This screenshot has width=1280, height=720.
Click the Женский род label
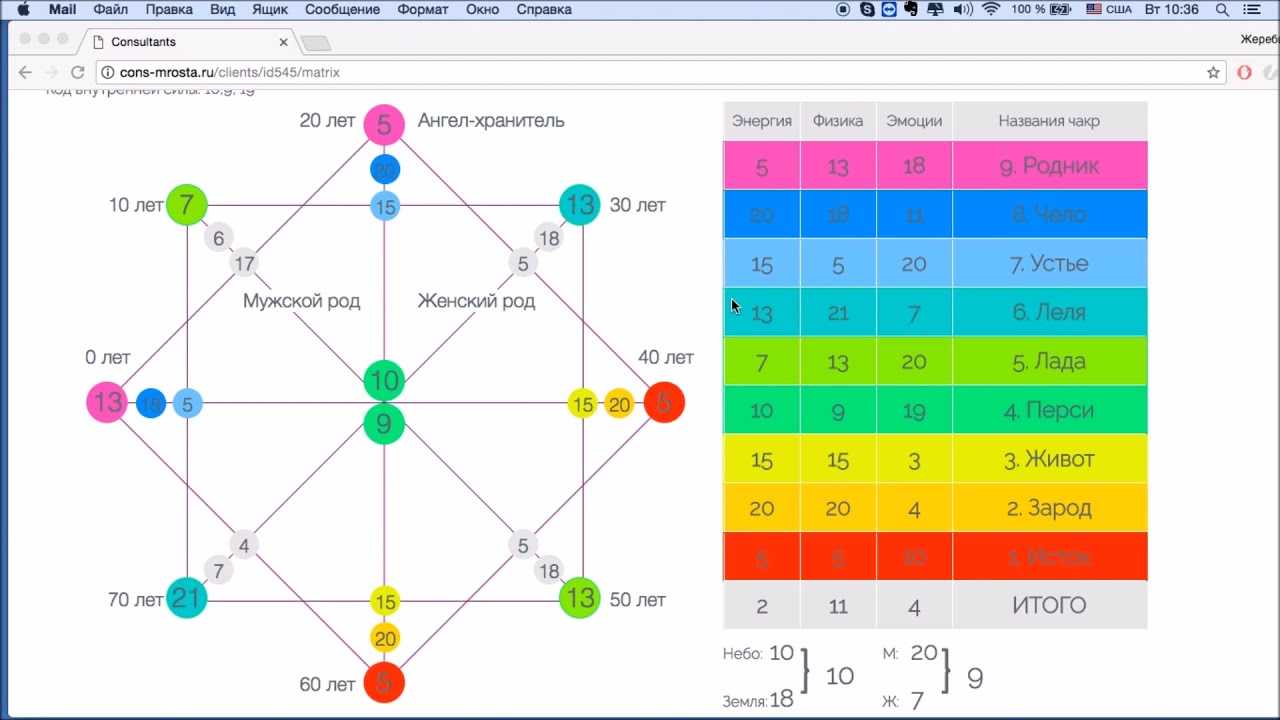(476, 301)
